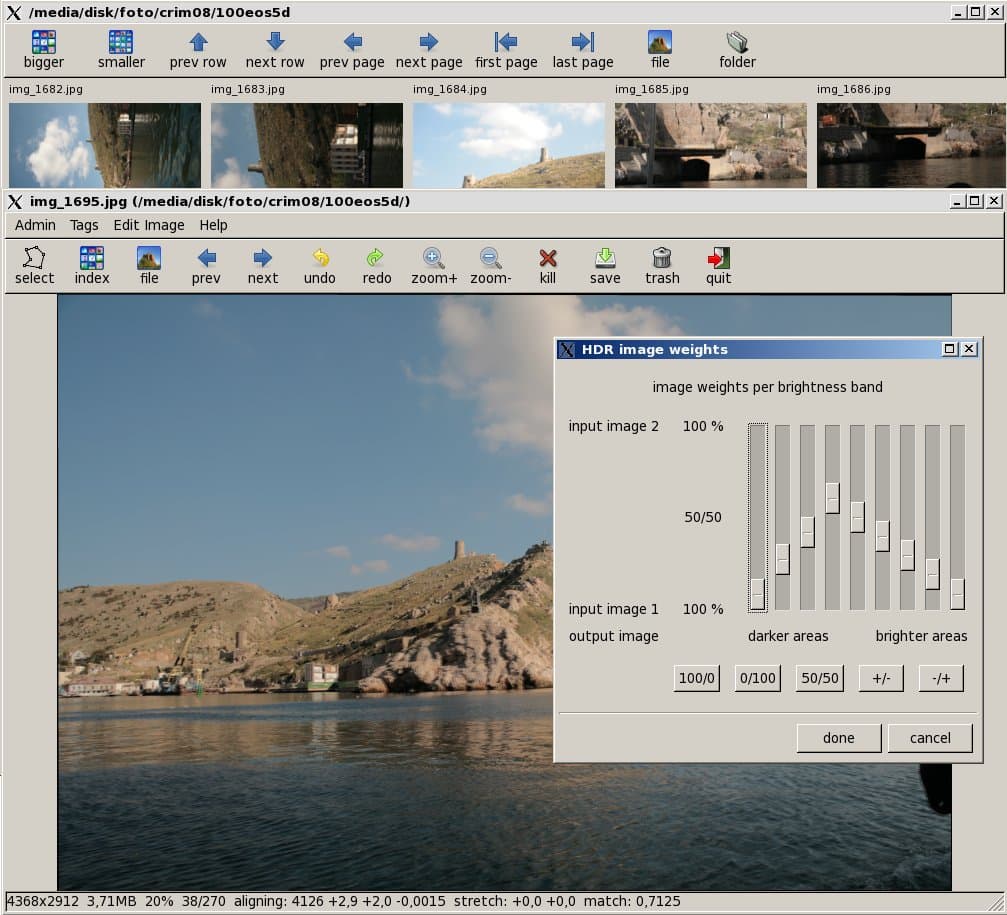Undo the last image edit
1007x915 pixels.
[x=320, y=258]
